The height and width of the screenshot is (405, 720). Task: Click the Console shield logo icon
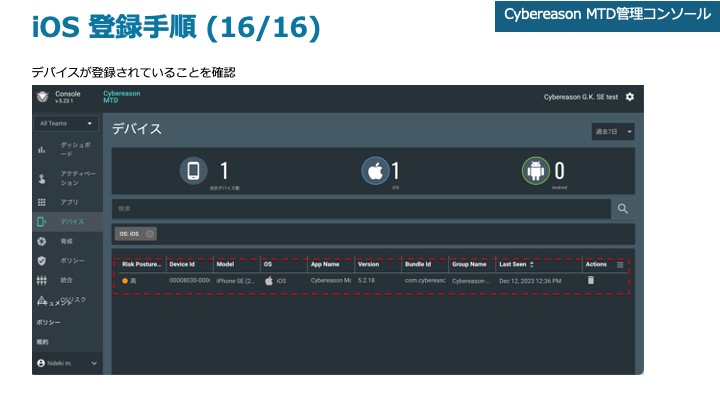click(43, 97)
